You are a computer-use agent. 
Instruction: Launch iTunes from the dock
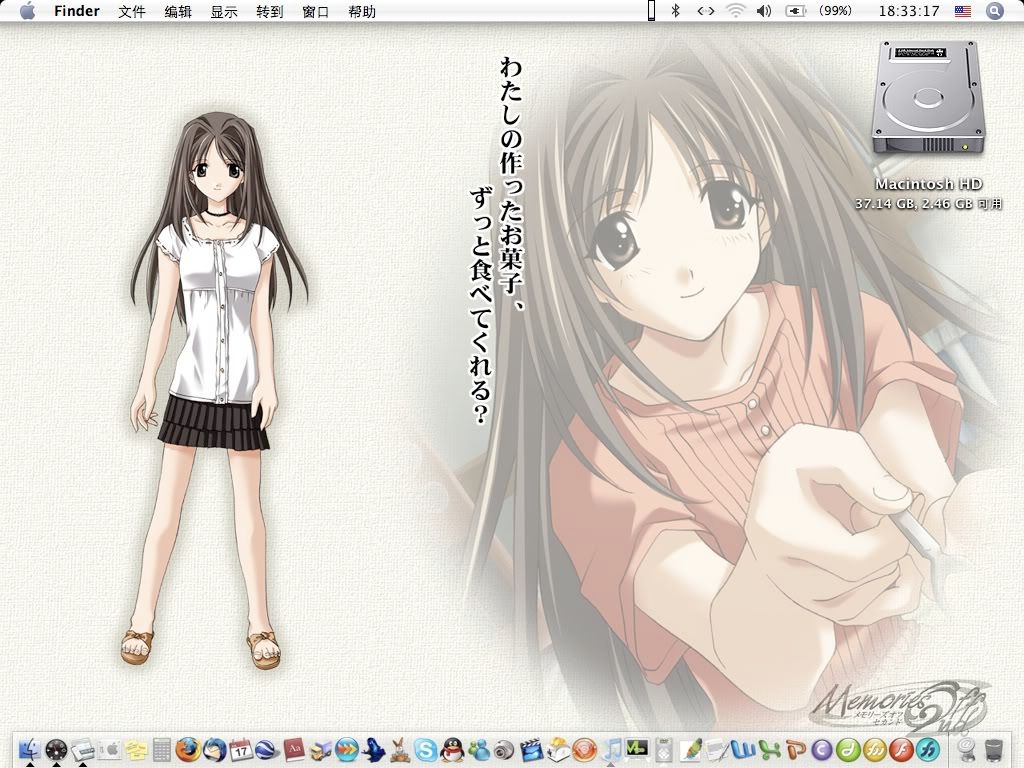click(611, 750)
